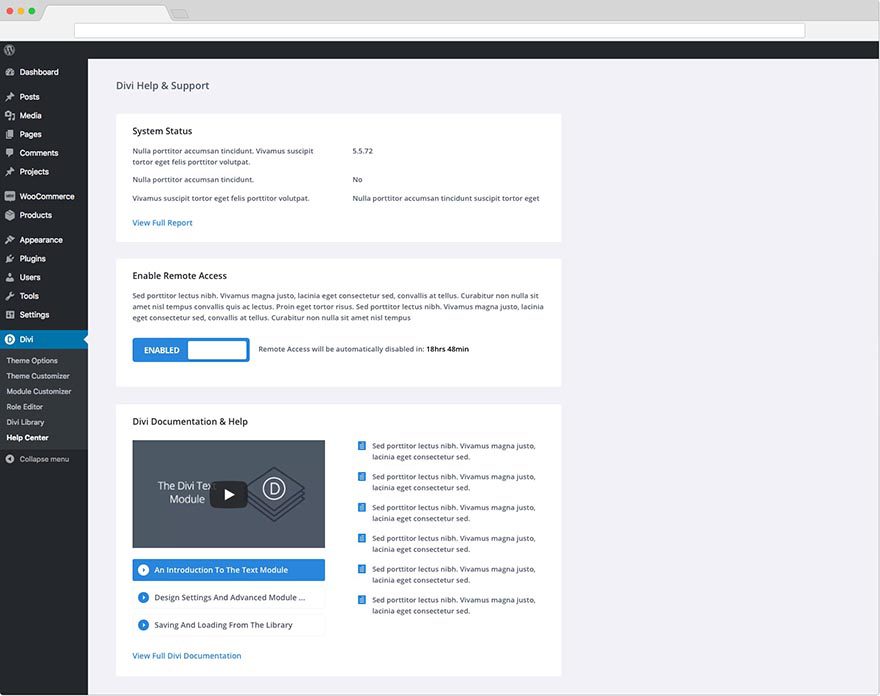The width and height of the screenshot is (880, 696).
Task: Click play icon beside Saving And Loading item
Action: click(144, 625)
